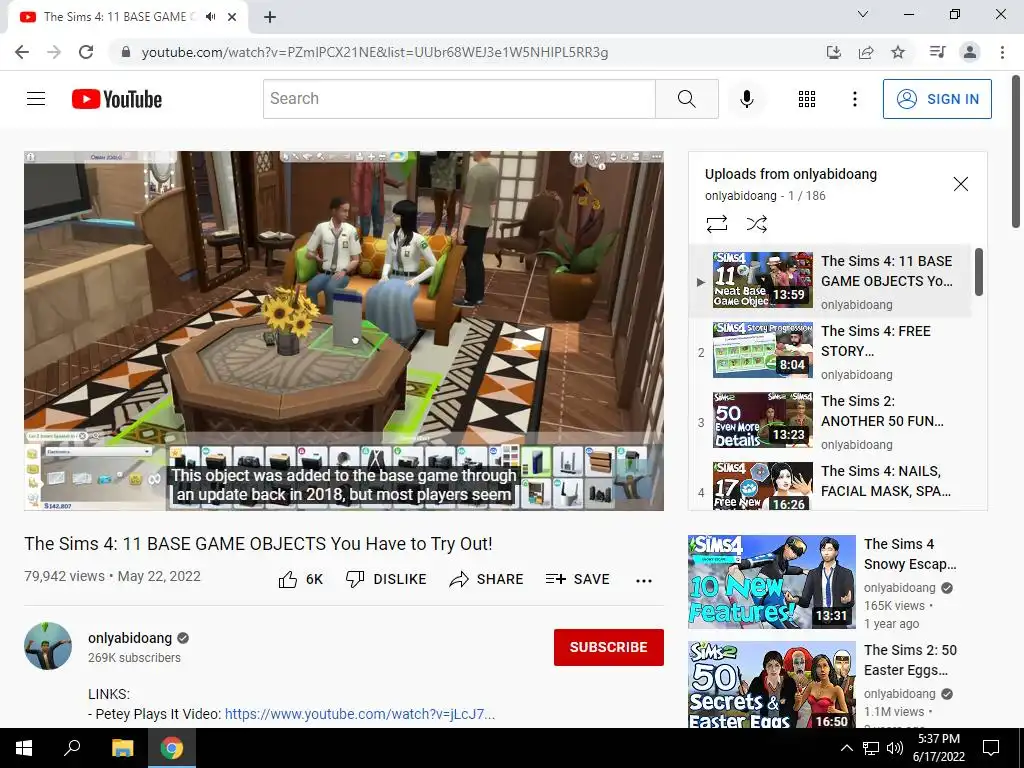1024x768 pixels.
Task: Share this page icon in address bar
Action: (x=866, y=52)
